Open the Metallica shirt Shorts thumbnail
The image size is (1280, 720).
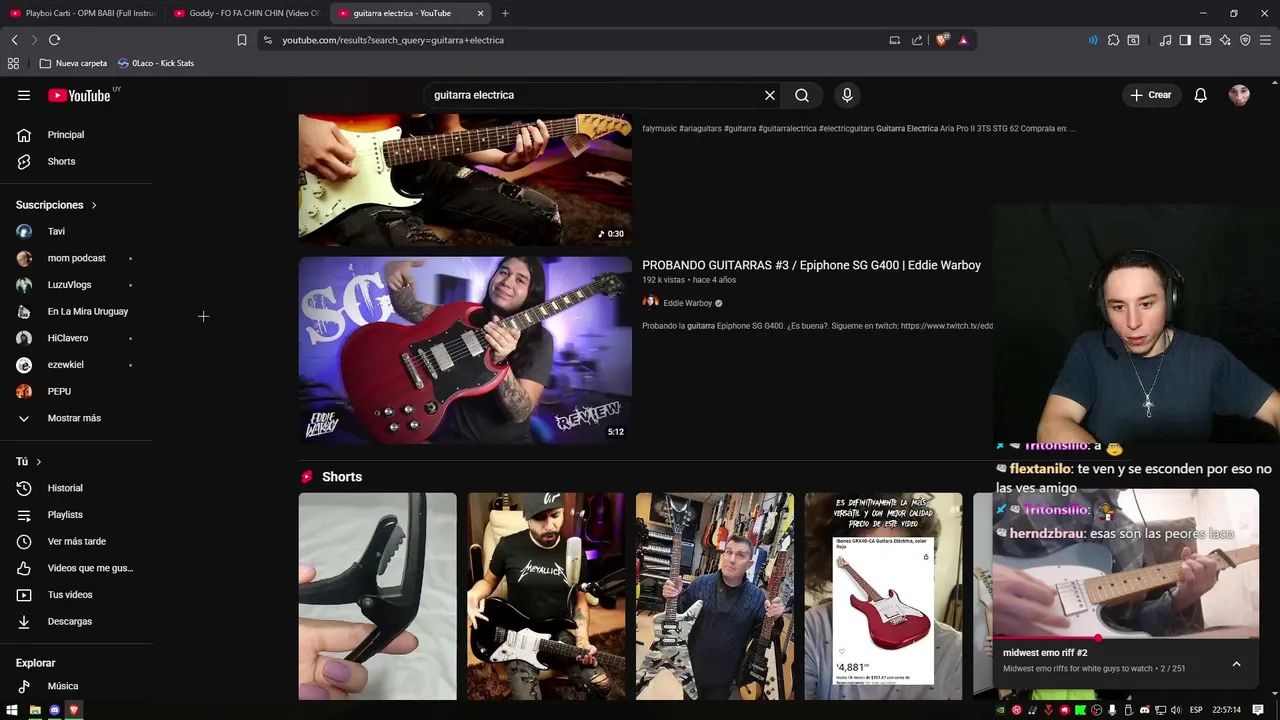pos(546,596)
